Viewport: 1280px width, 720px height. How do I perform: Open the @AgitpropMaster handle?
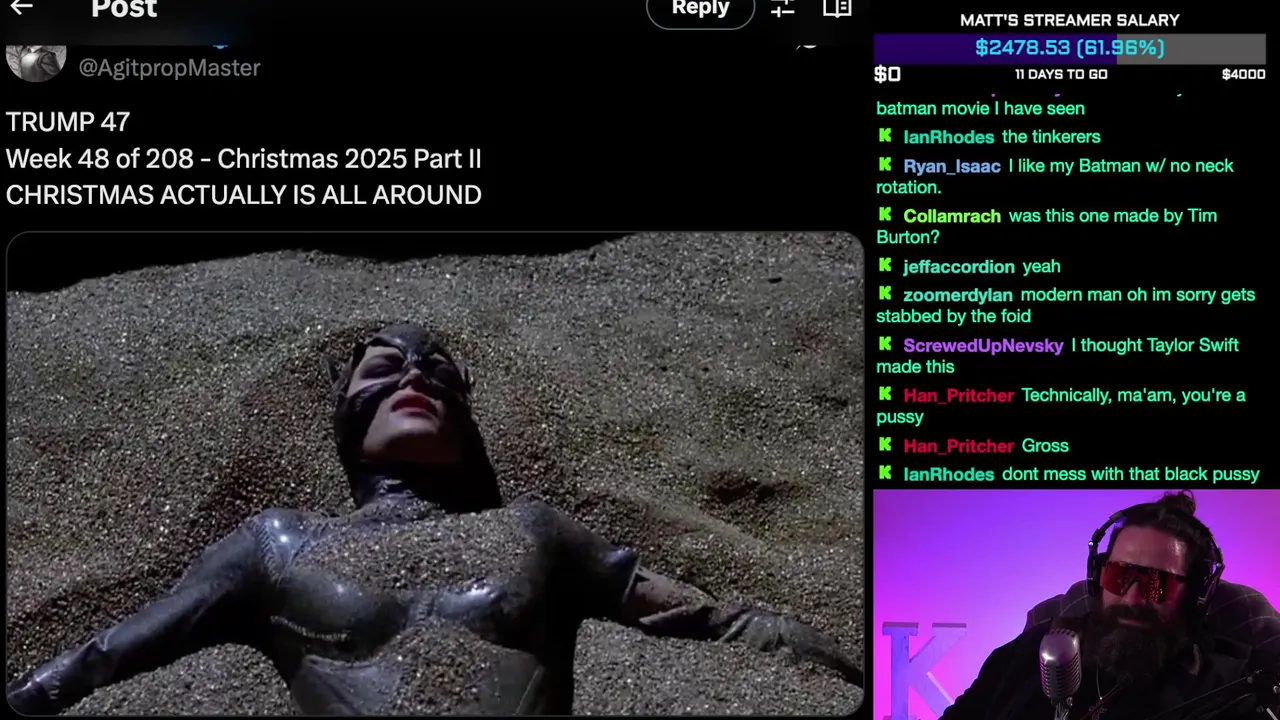click(x=169, y=67)
